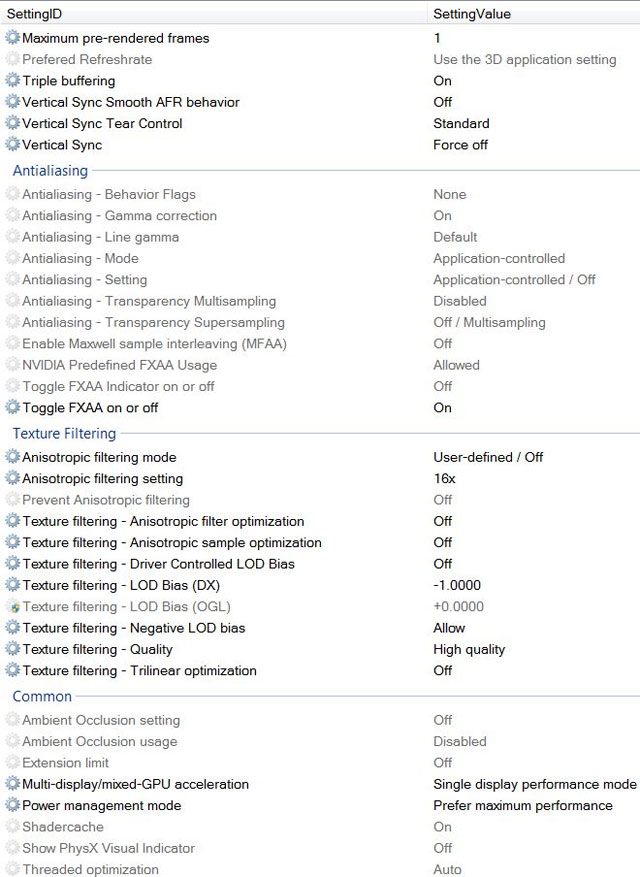640x877 pixels.
Task: Click gear icon next to LOD Bias (DX)
Action: click(13, 585)
